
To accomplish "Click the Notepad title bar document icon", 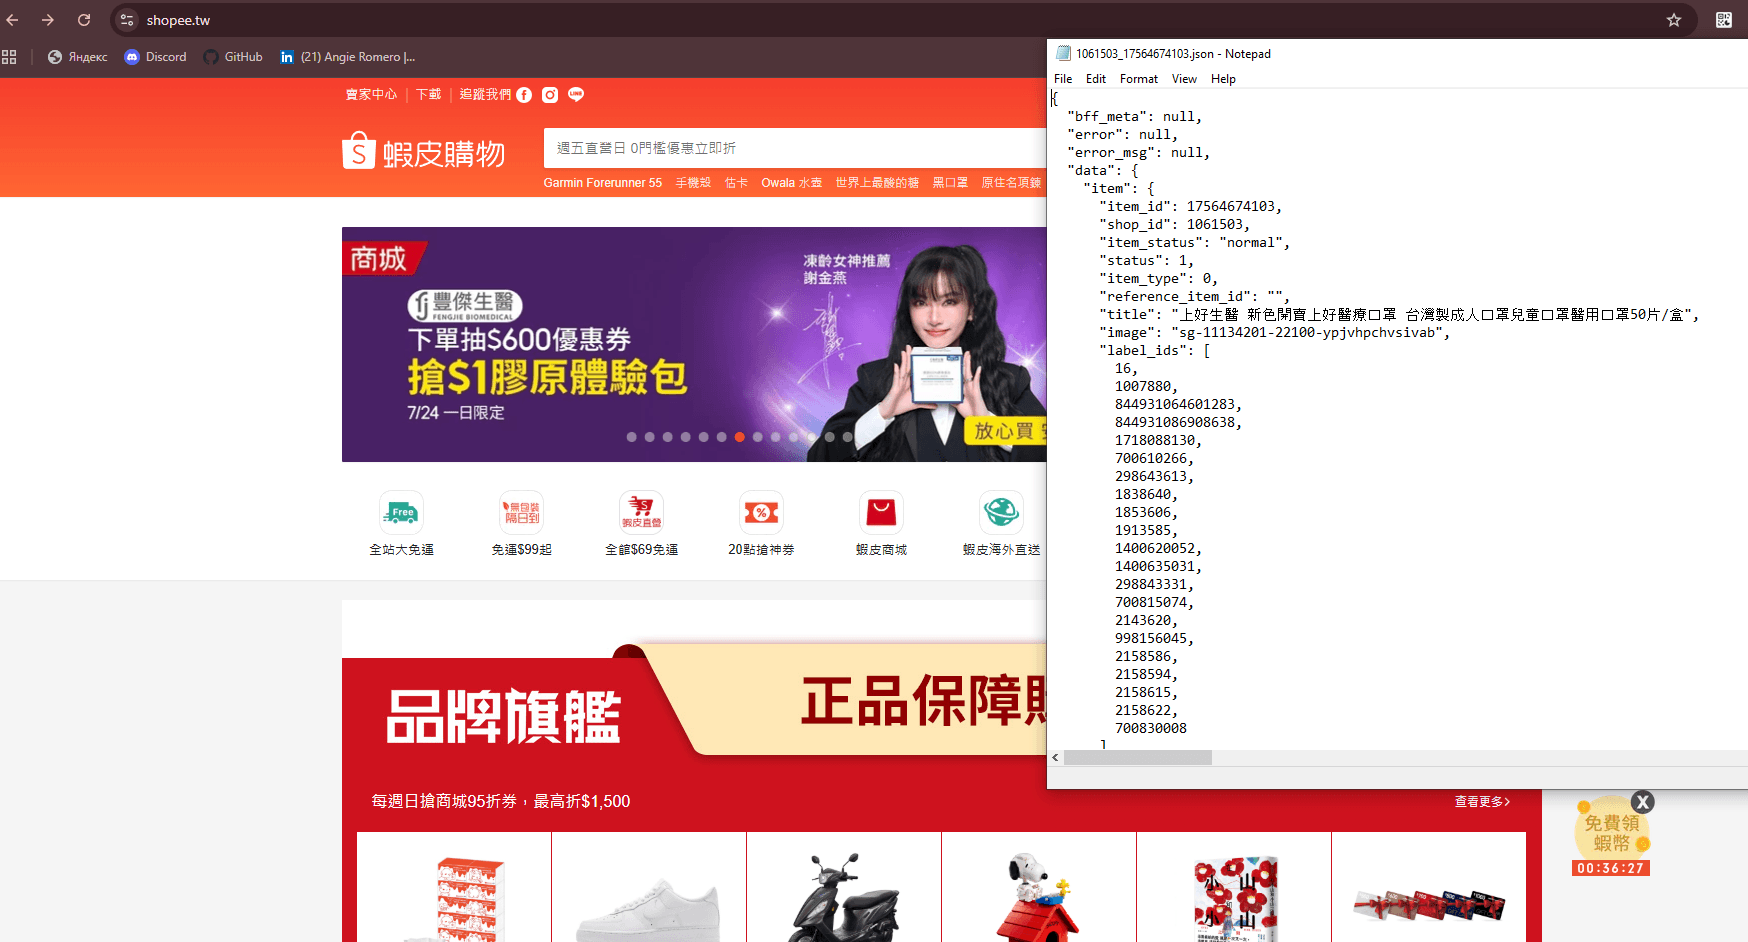I will [1063, 54].
